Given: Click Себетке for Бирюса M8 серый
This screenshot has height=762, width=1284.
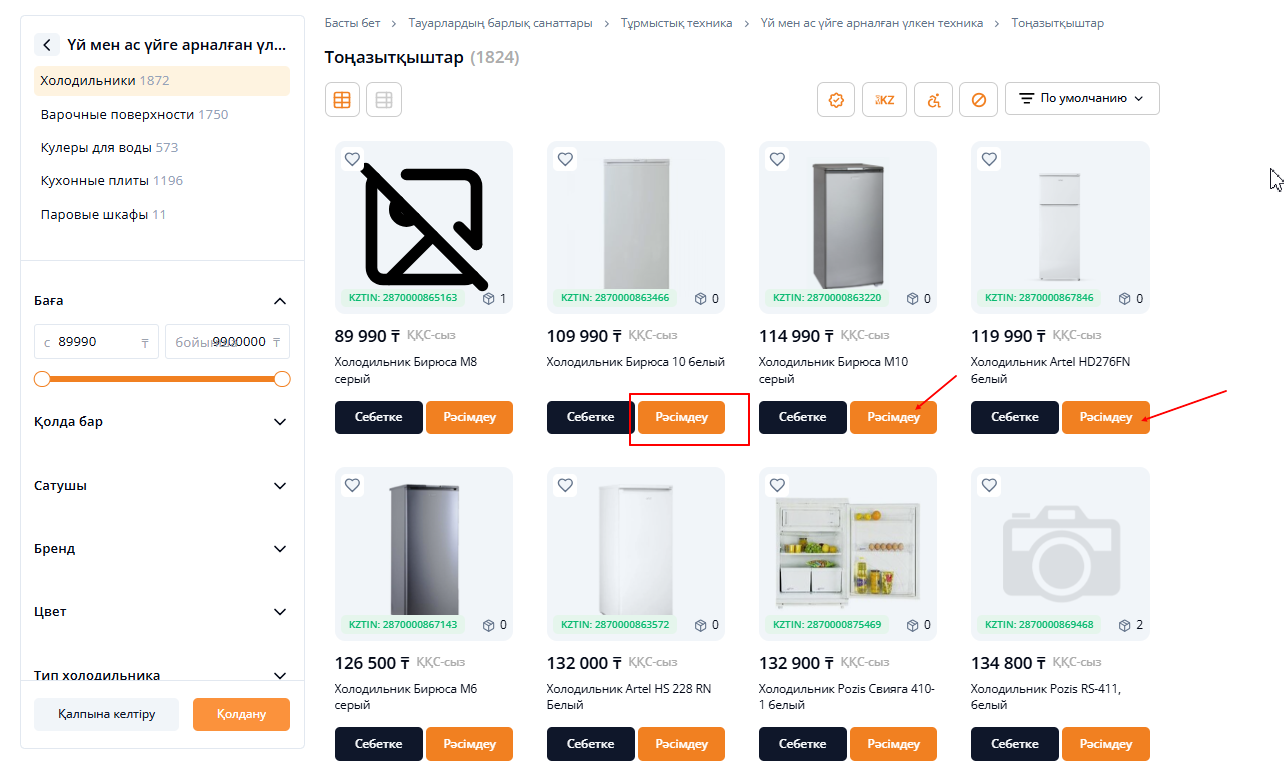Looking at the screenshot, I should point(379,417).
